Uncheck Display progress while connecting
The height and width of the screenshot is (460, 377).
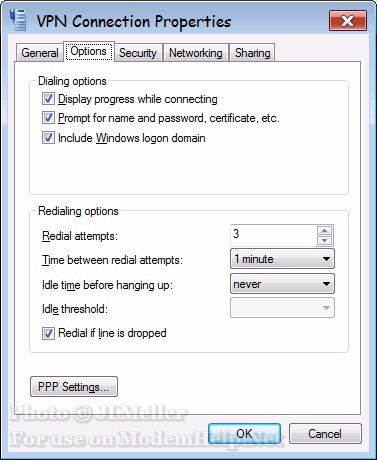48,99
